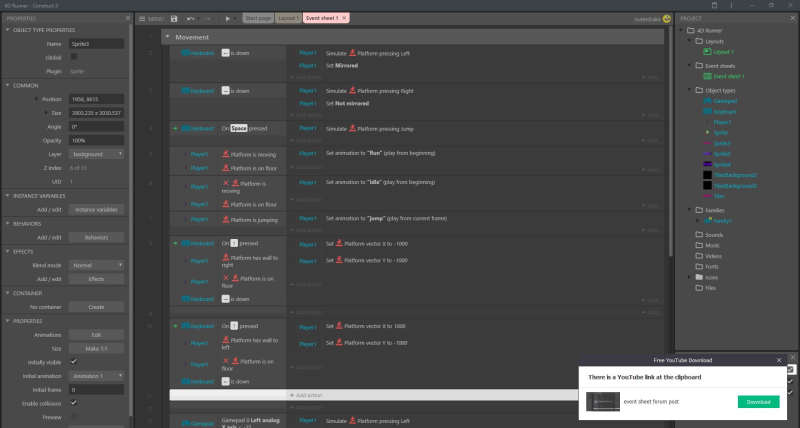
Task: Collapse the Movement event group
Action: click(x=167, y=37)
